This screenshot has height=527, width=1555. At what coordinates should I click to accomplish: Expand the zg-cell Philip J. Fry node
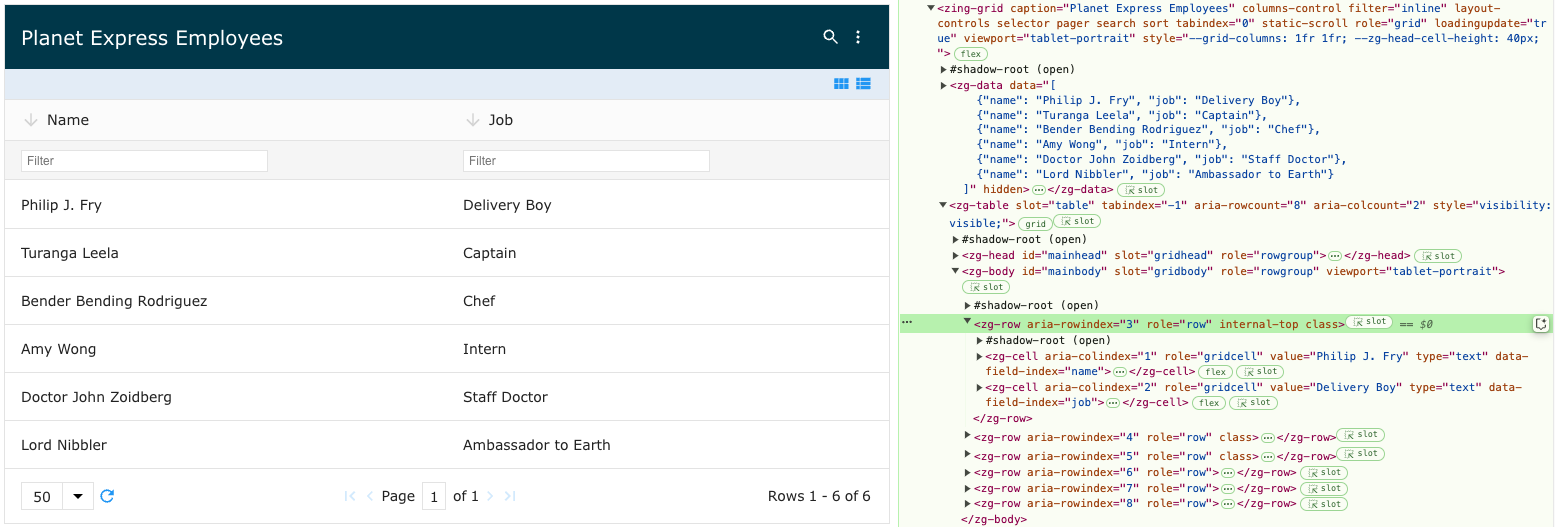(x=980, y=356)
